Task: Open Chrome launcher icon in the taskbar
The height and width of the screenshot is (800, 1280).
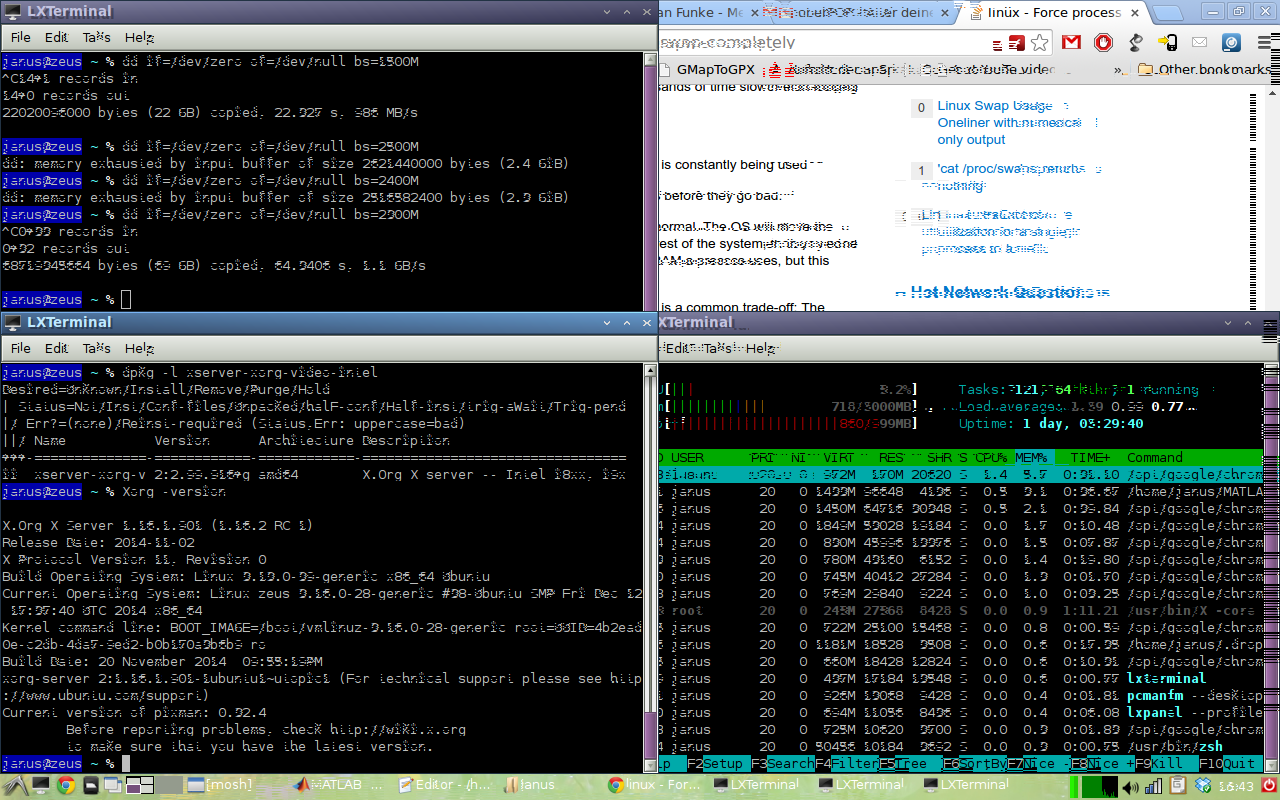Action: pyautogui.click(x=66, y=786)
